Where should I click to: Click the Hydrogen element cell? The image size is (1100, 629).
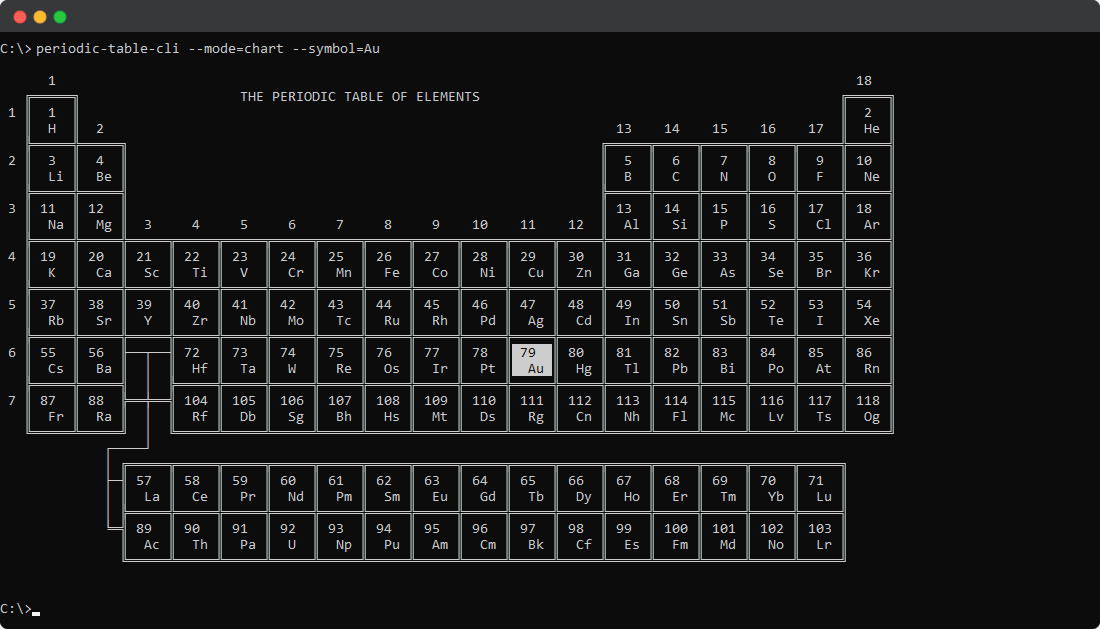(52, 120)
